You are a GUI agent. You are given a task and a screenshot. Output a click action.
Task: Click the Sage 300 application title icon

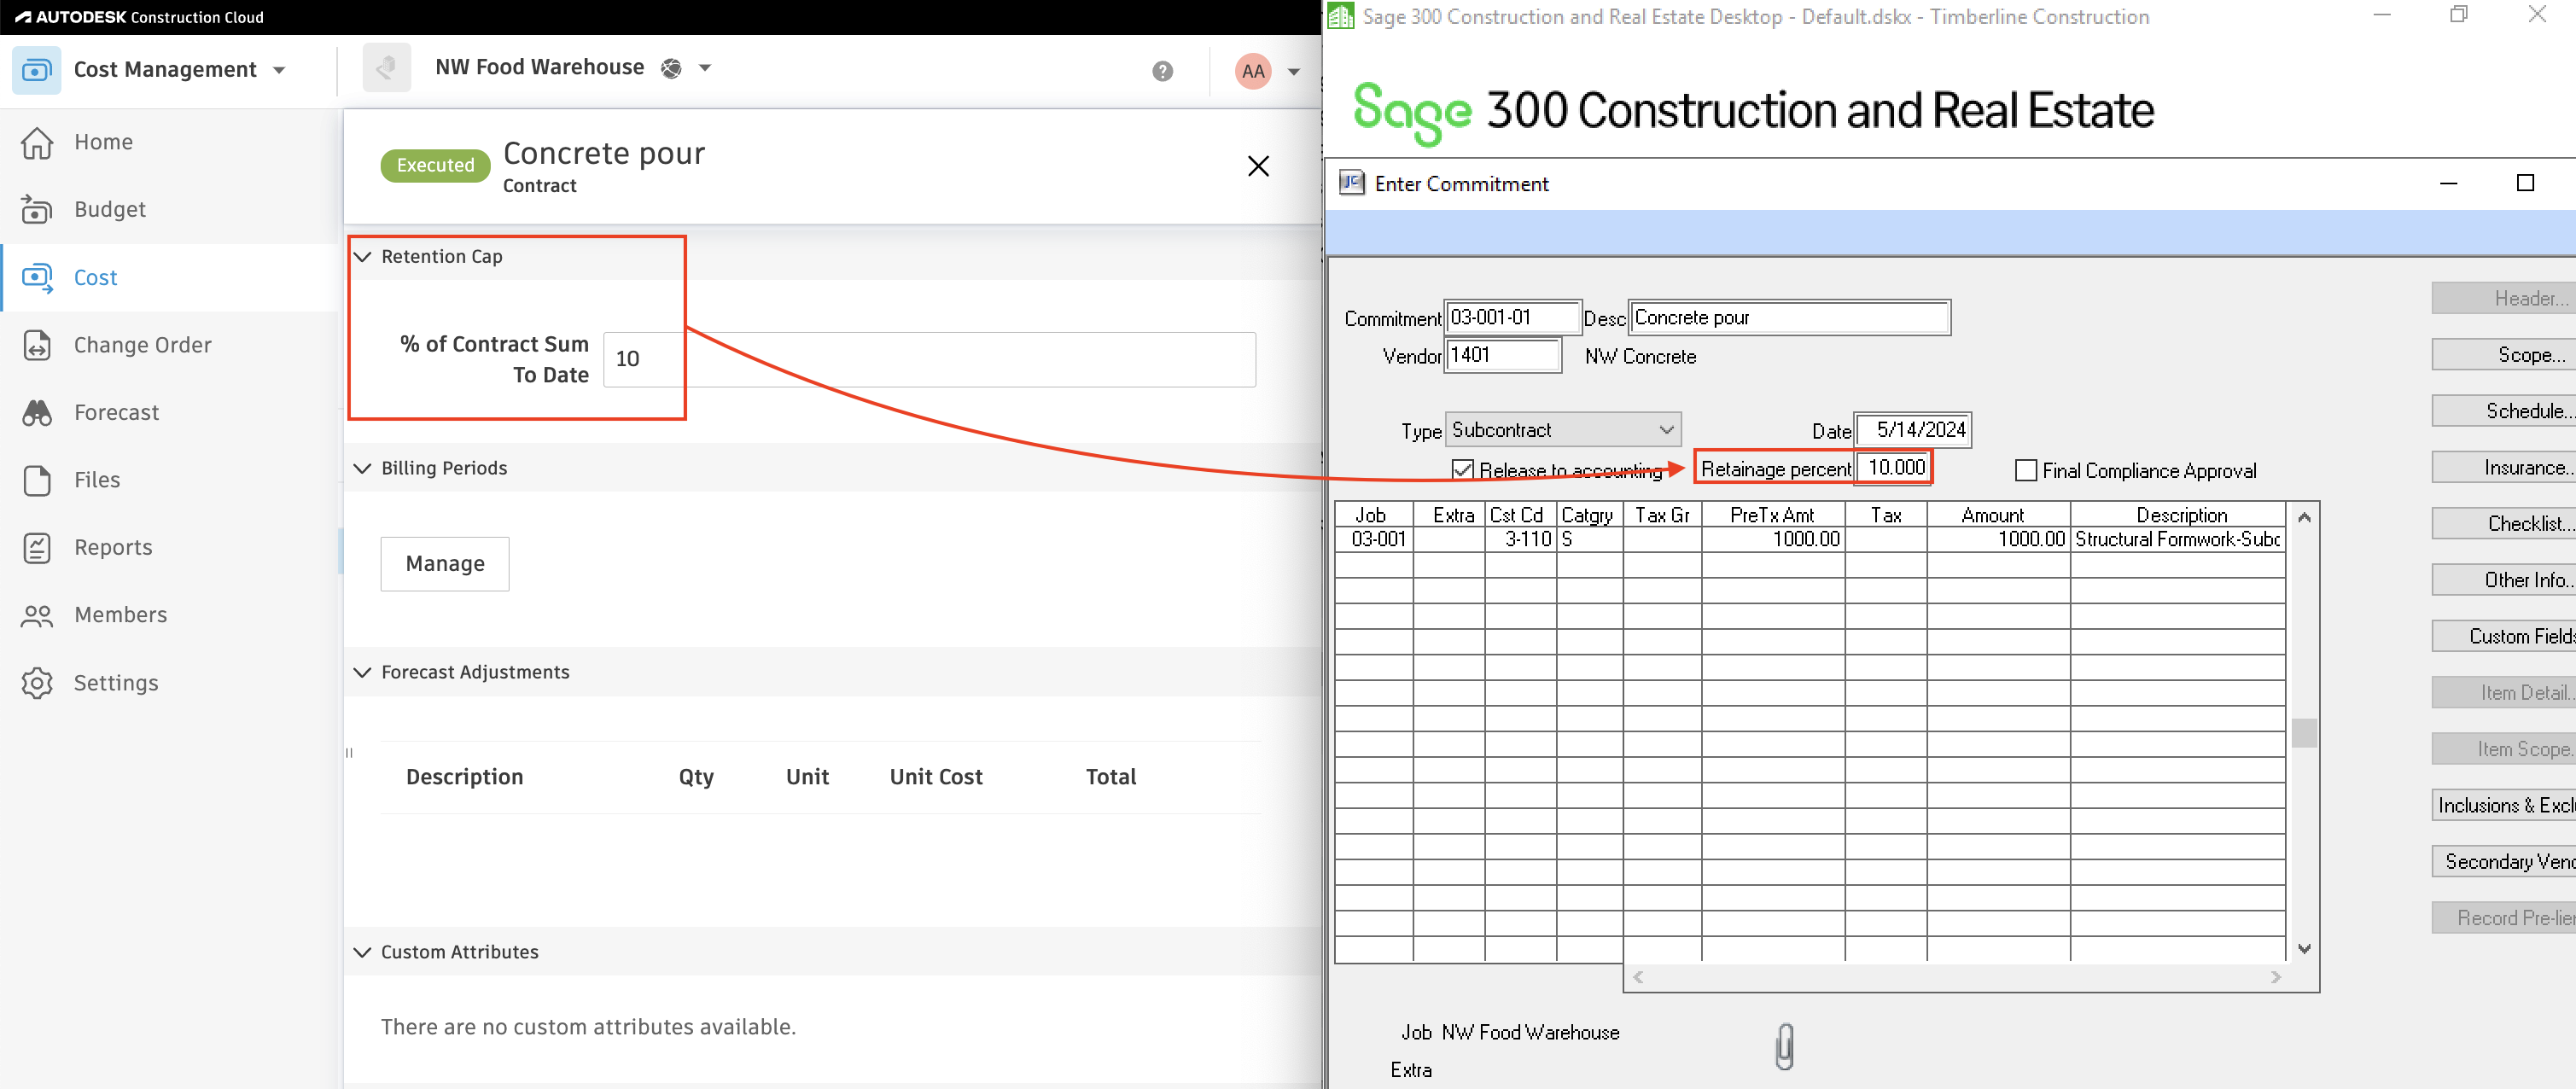[x=1341, y=16]
